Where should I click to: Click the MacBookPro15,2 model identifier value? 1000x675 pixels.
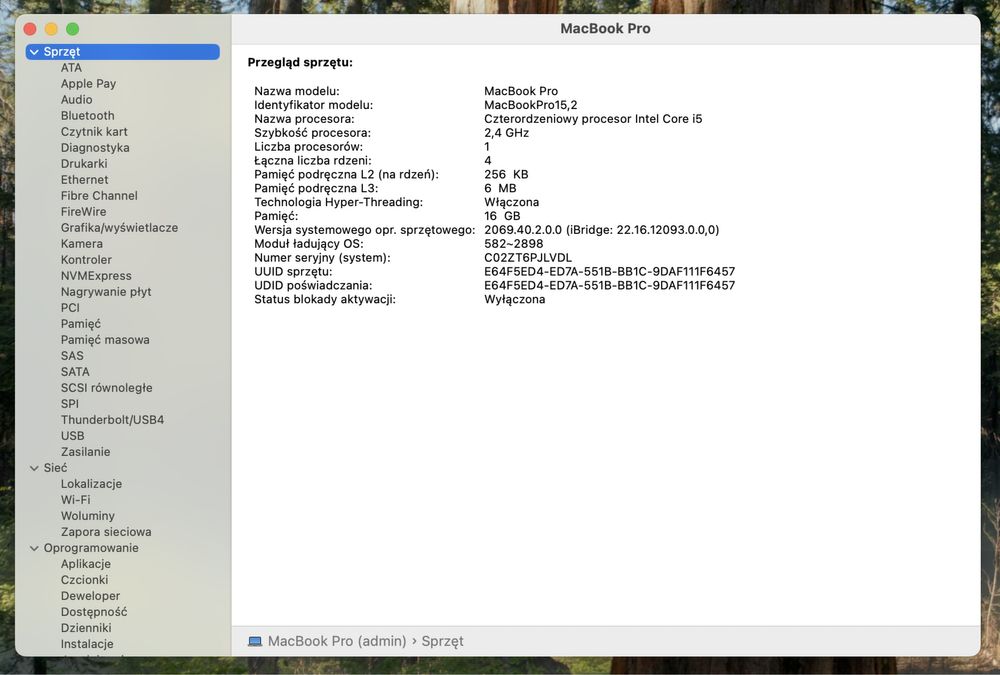point(530,105)
